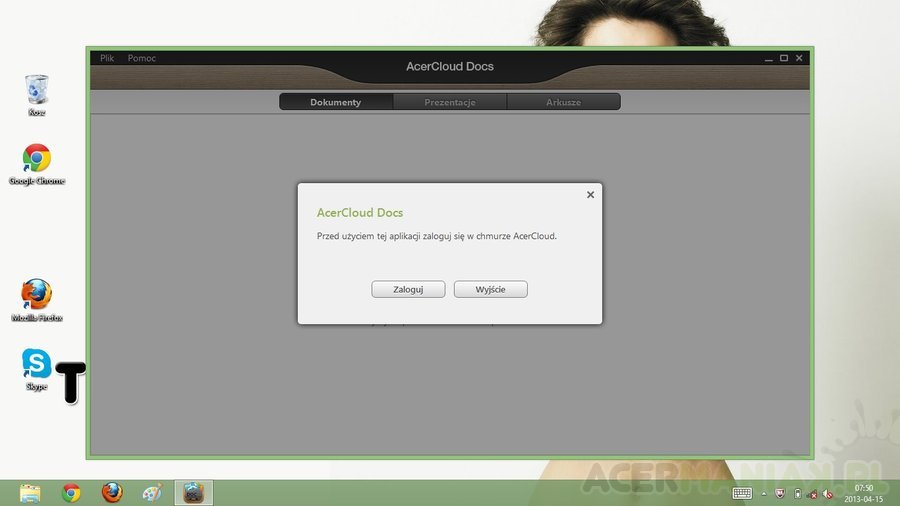The width and height of the screenshot is (900, 506).
Task: Minimize the AcerCloud Docs window
Action: click(x=769, y=59)
